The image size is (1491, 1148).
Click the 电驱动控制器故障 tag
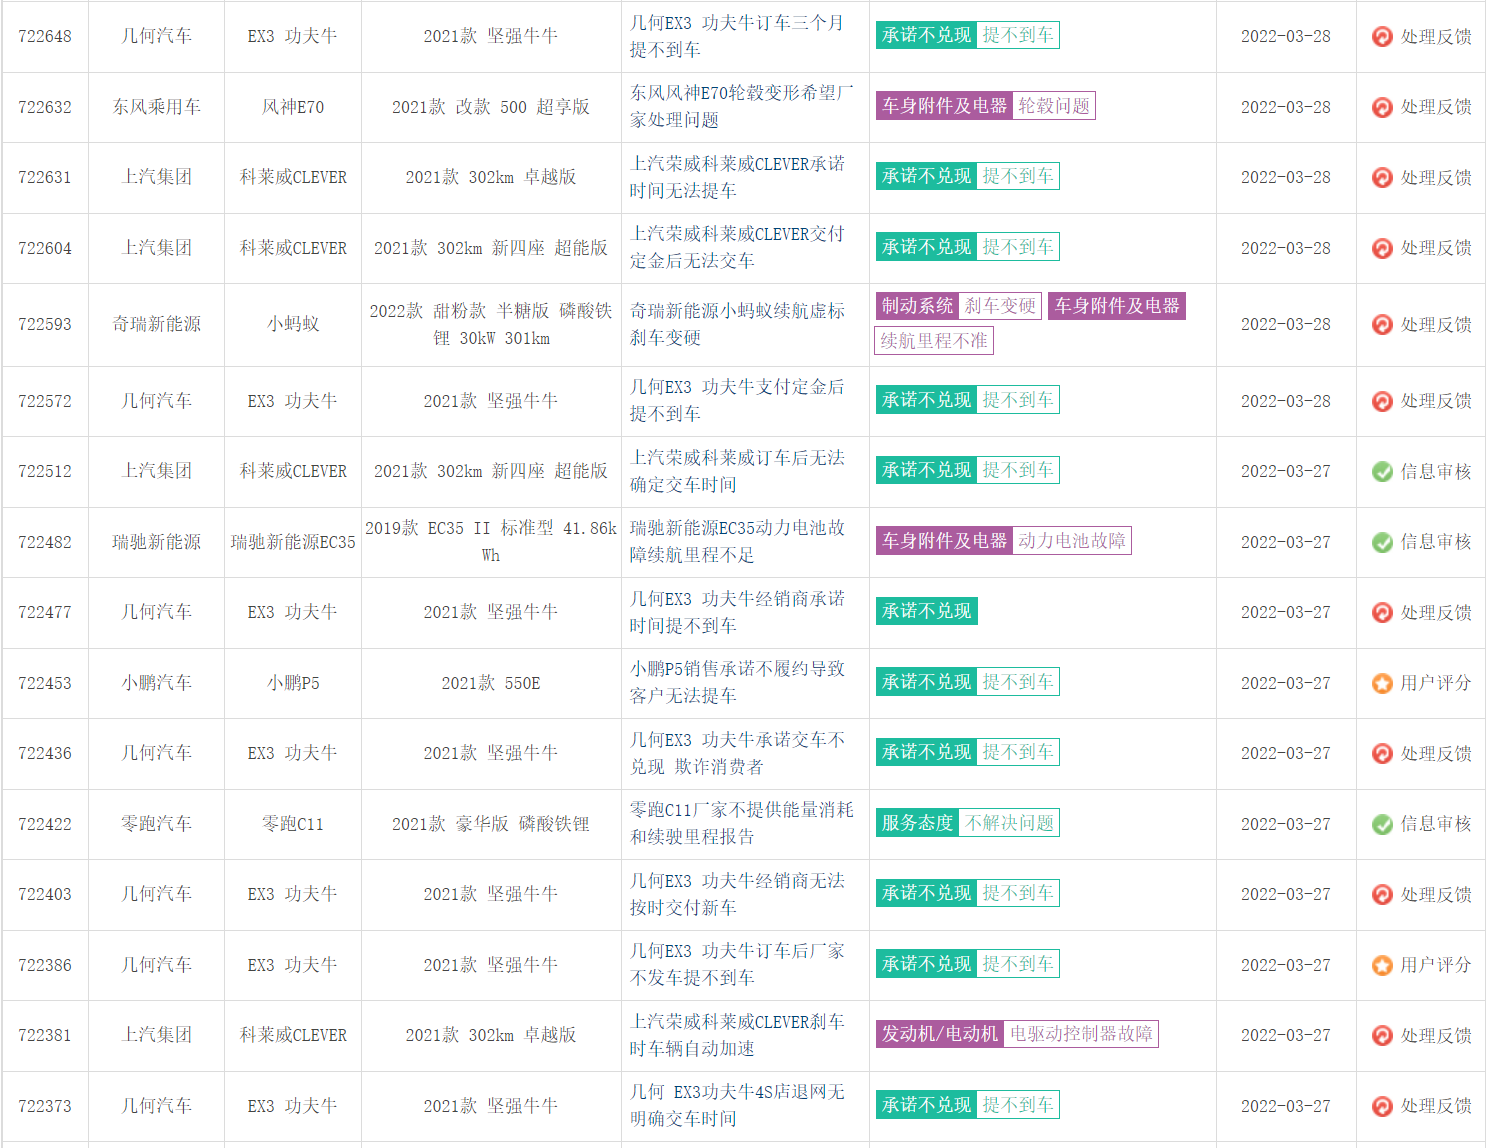[1081, 1034]
